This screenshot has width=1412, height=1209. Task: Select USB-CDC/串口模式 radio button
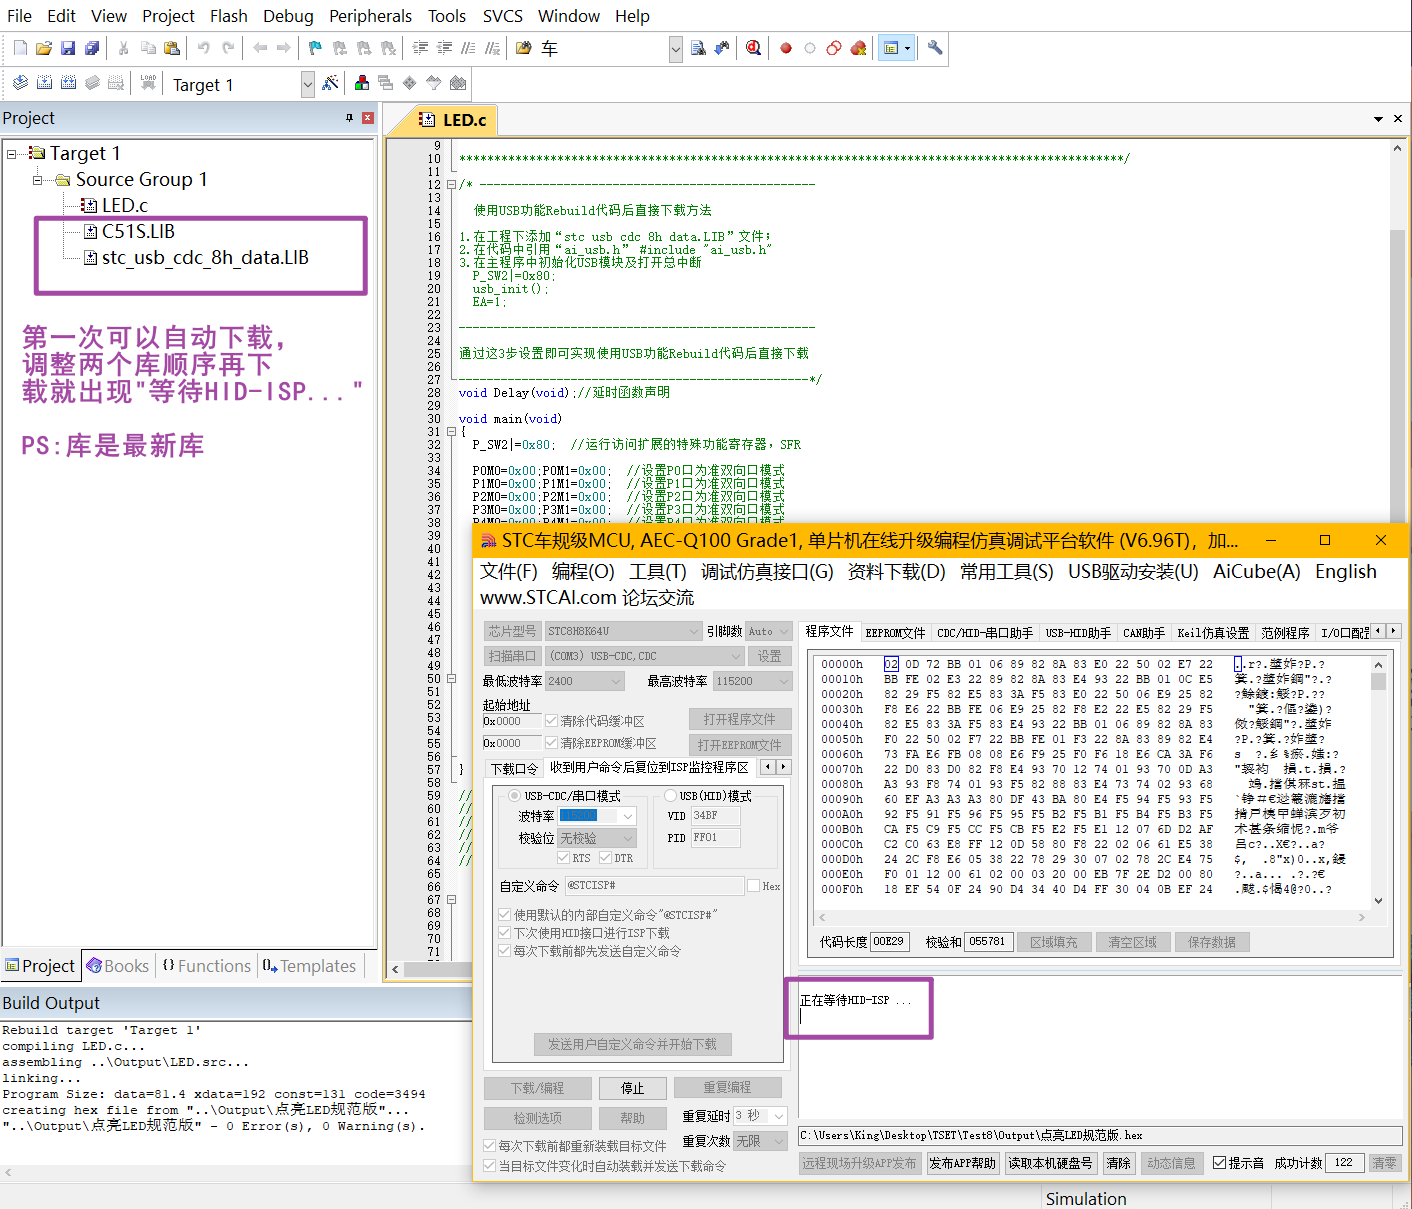[x=515, y=796]
